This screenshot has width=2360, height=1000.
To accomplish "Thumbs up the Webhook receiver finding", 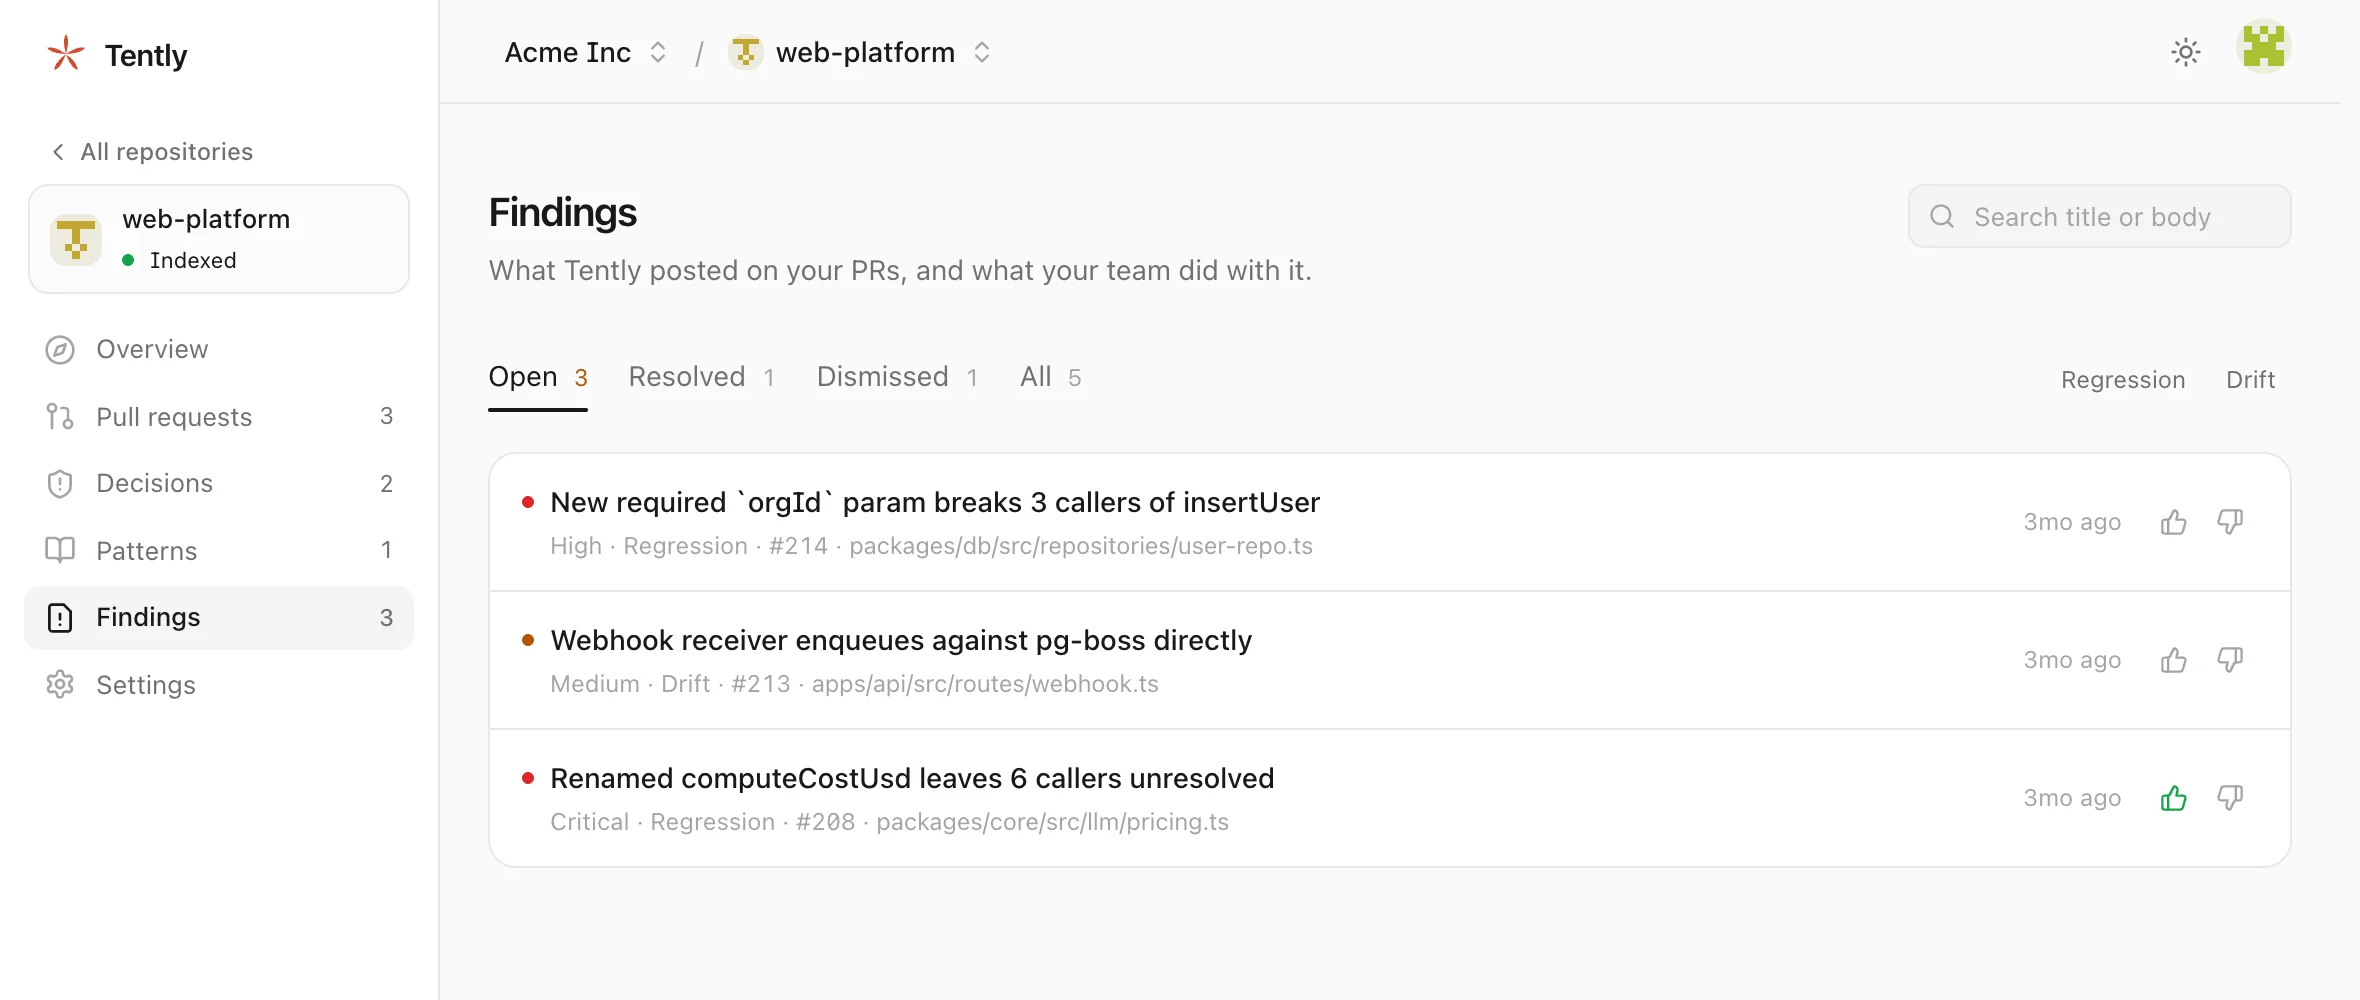I will (x=2173, y=660).
